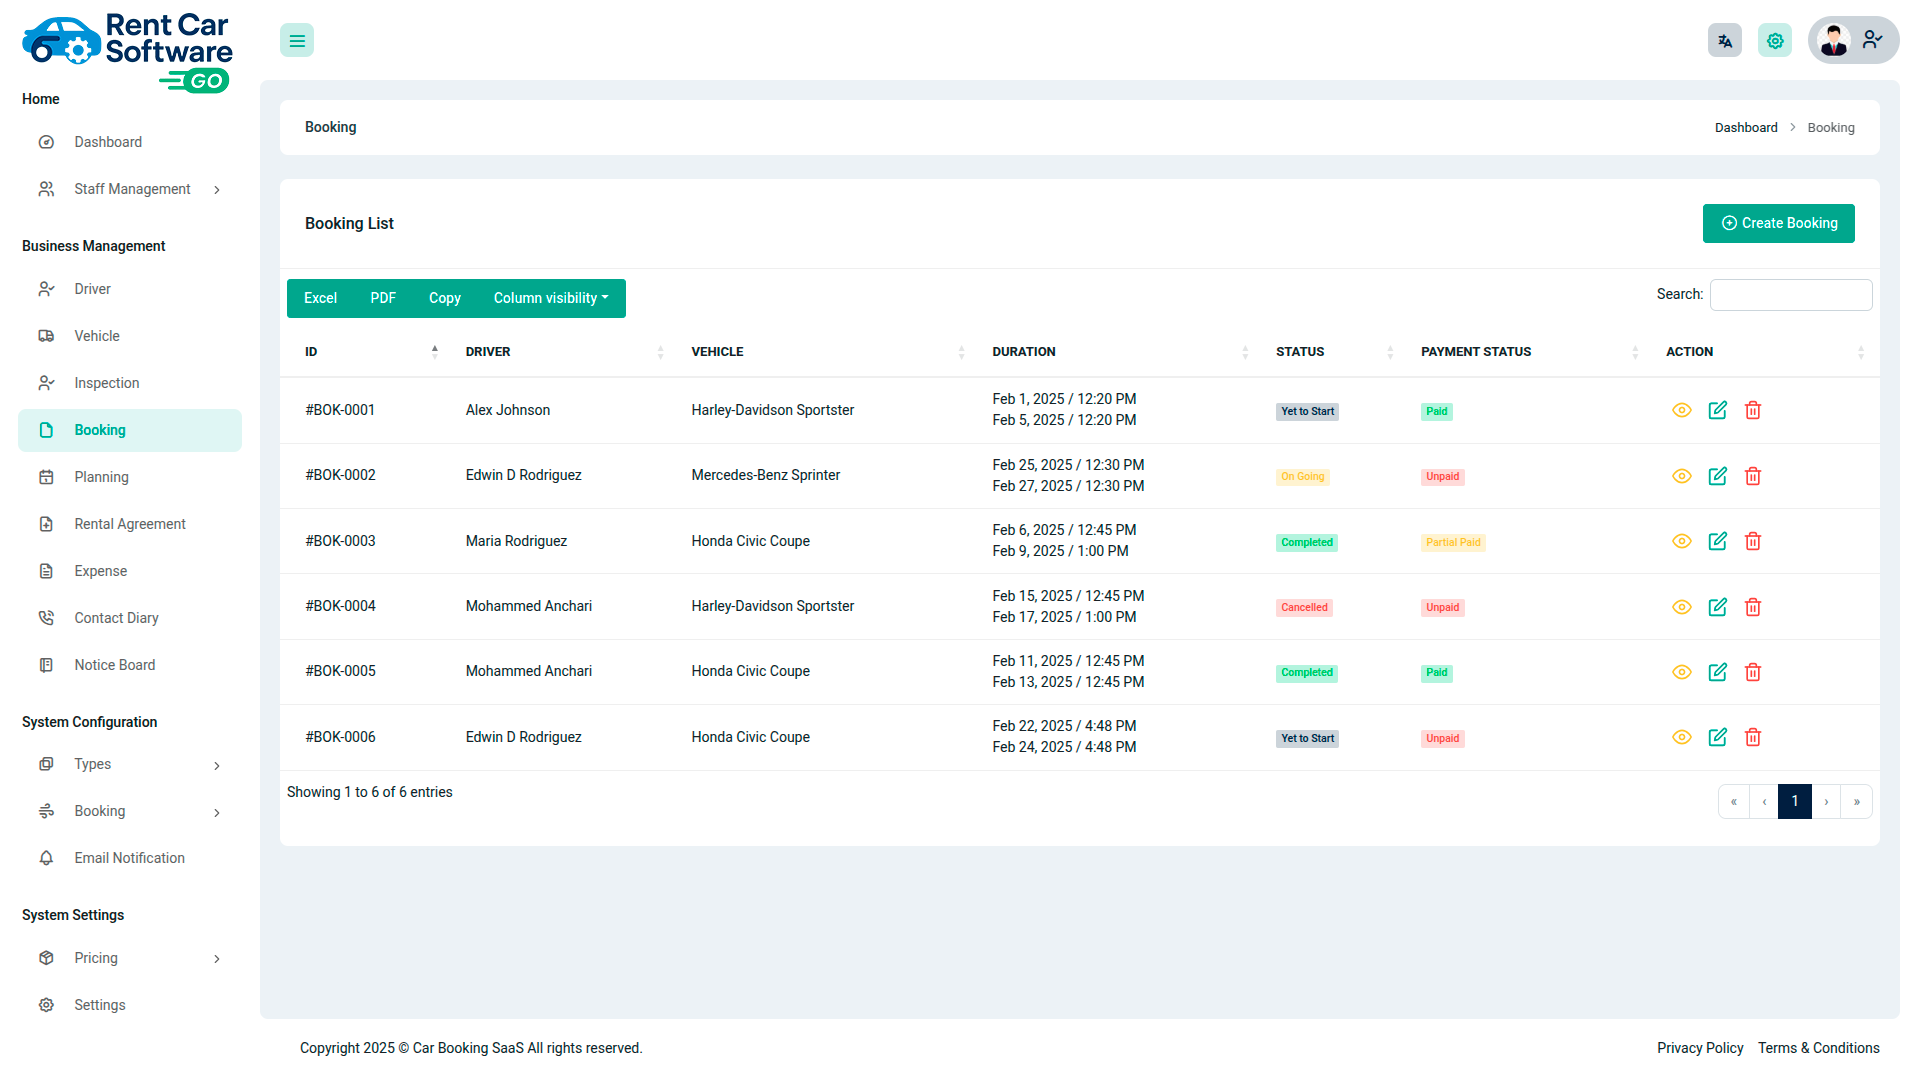The image size is (1920, 1080).
Task: Sort the table by Payment Status column
Action: [1525, 352]
